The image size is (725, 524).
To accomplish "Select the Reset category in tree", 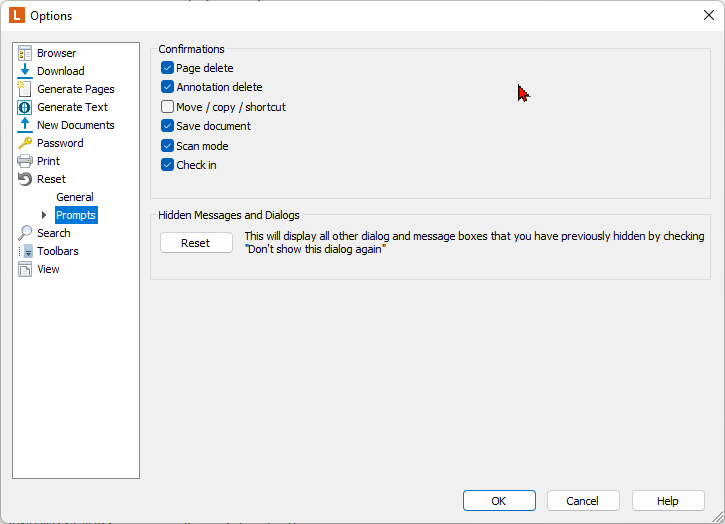I will pyautogui.click(x=51, y=179).
